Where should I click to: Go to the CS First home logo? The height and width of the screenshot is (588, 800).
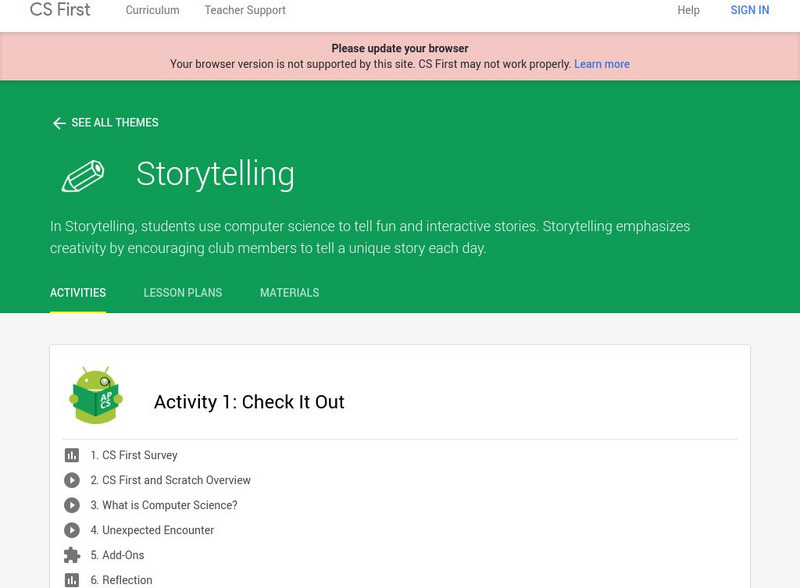(x=60, y=10)
